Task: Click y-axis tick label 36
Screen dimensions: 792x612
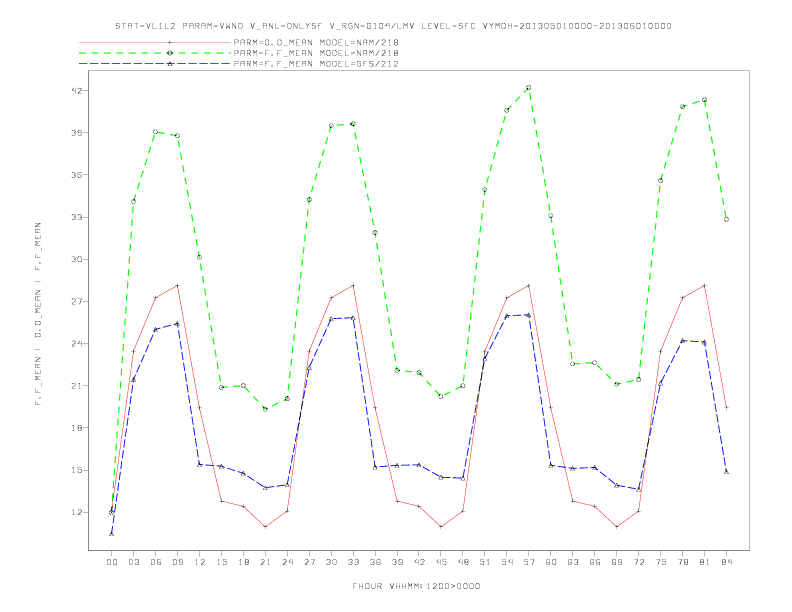Action: coord(77,175)
